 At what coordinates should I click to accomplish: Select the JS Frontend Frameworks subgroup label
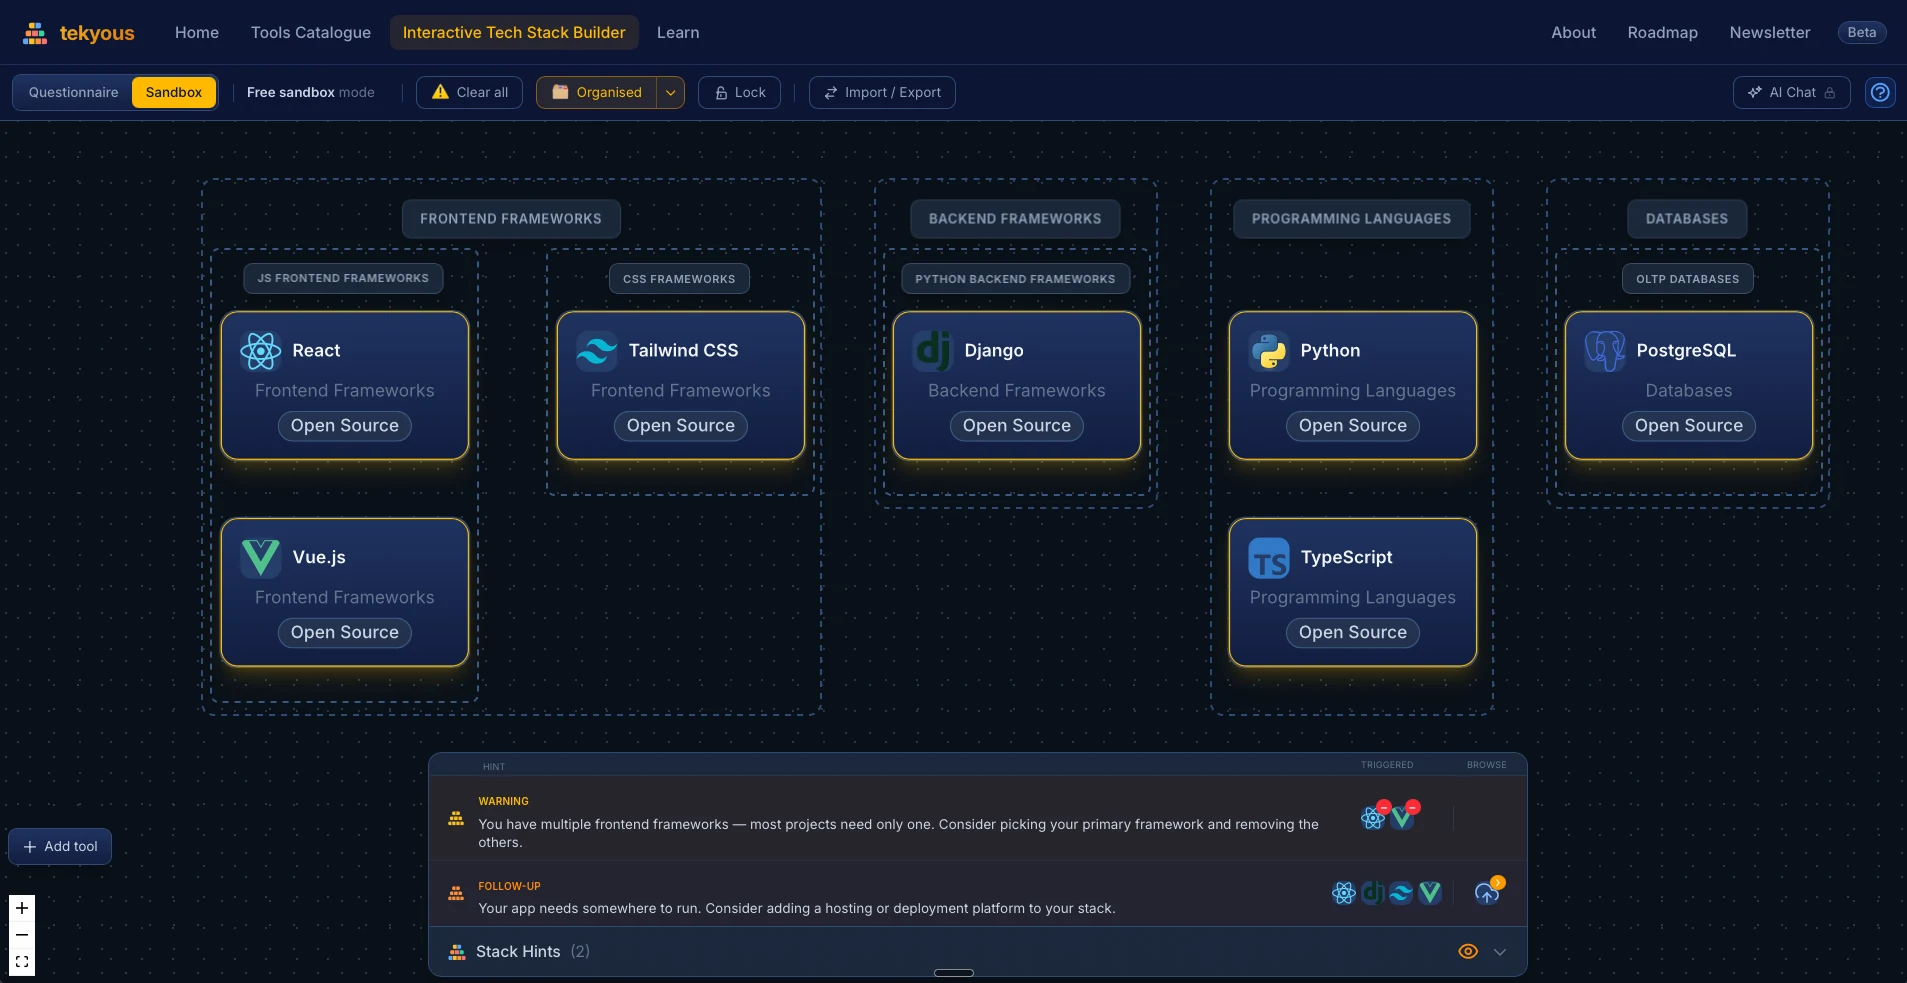click(343, 278)
